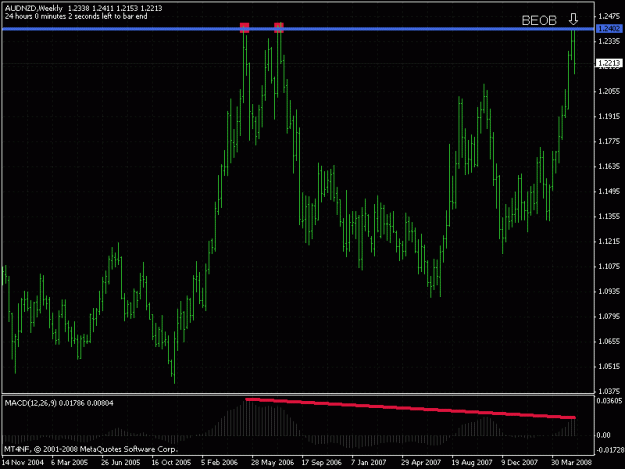Click the 28 May 2006 date label
The width and height of the screenshot is (625, 469).
click(272, 462)
